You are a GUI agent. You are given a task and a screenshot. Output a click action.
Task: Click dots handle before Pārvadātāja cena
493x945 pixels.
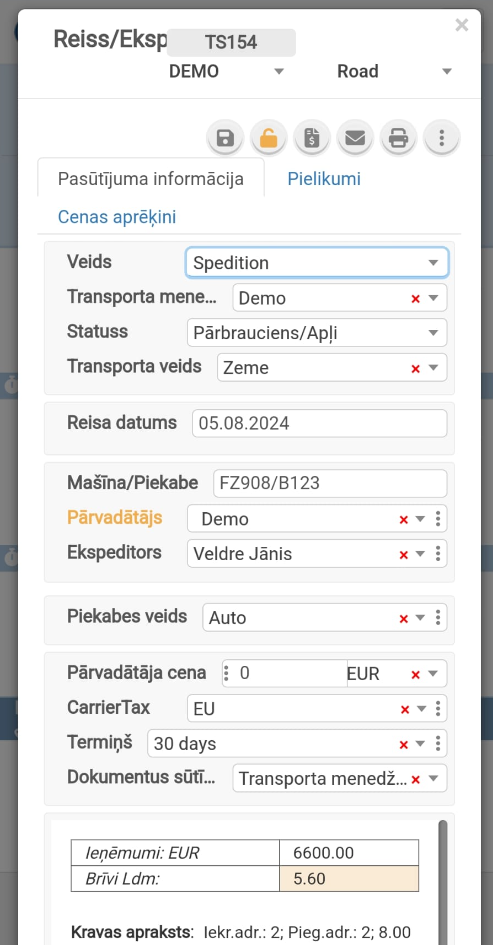(x=226, y=673)
